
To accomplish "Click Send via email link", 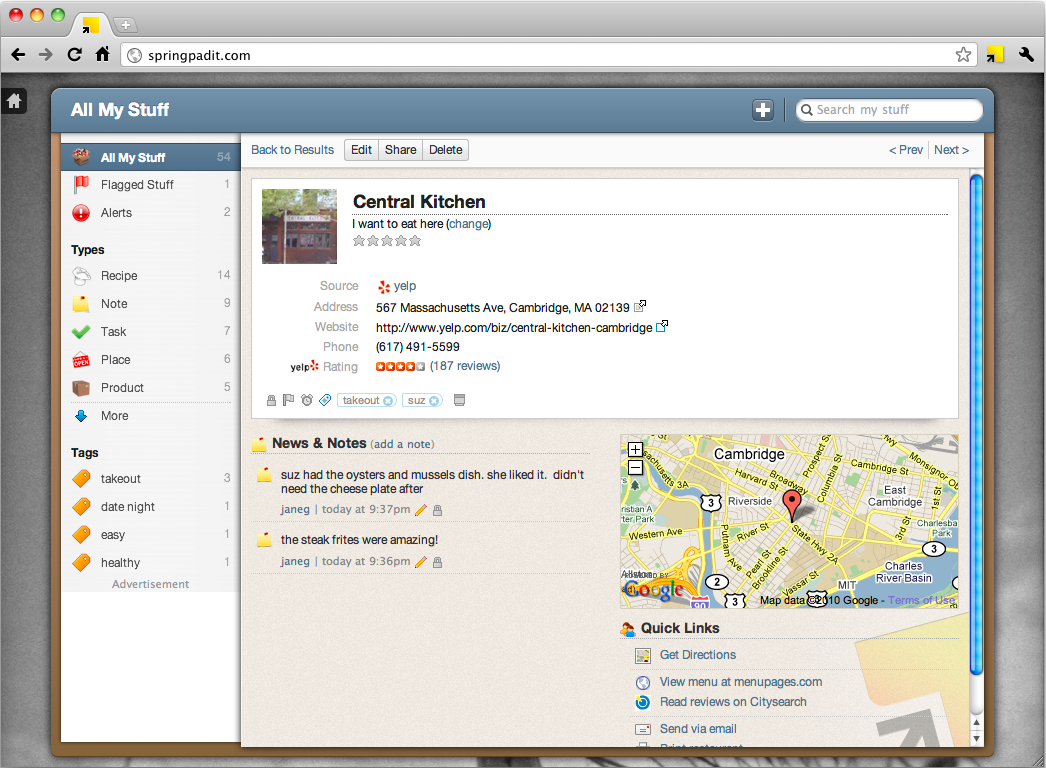I will click(x=698, y=729).
